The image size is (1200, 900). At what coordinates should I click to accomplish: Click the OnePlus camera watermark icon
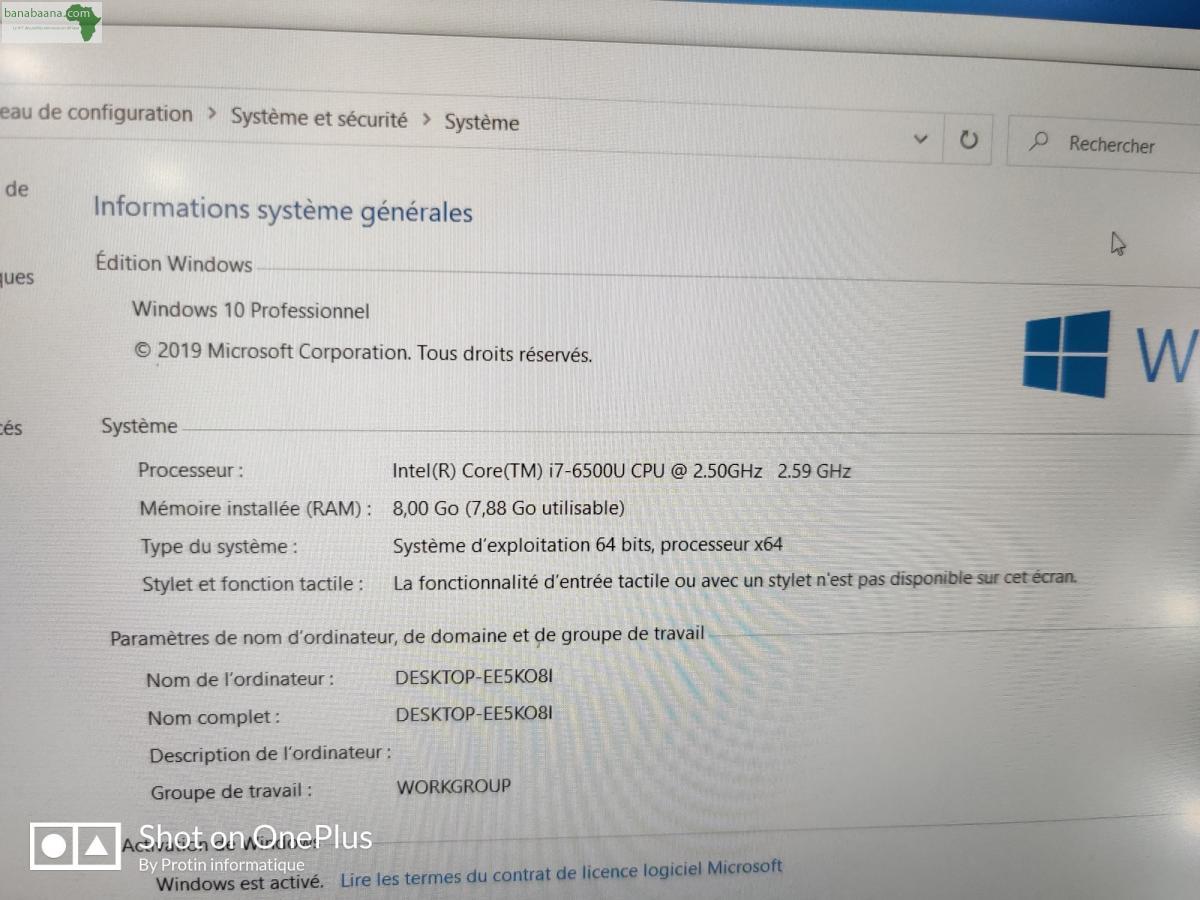75,846
